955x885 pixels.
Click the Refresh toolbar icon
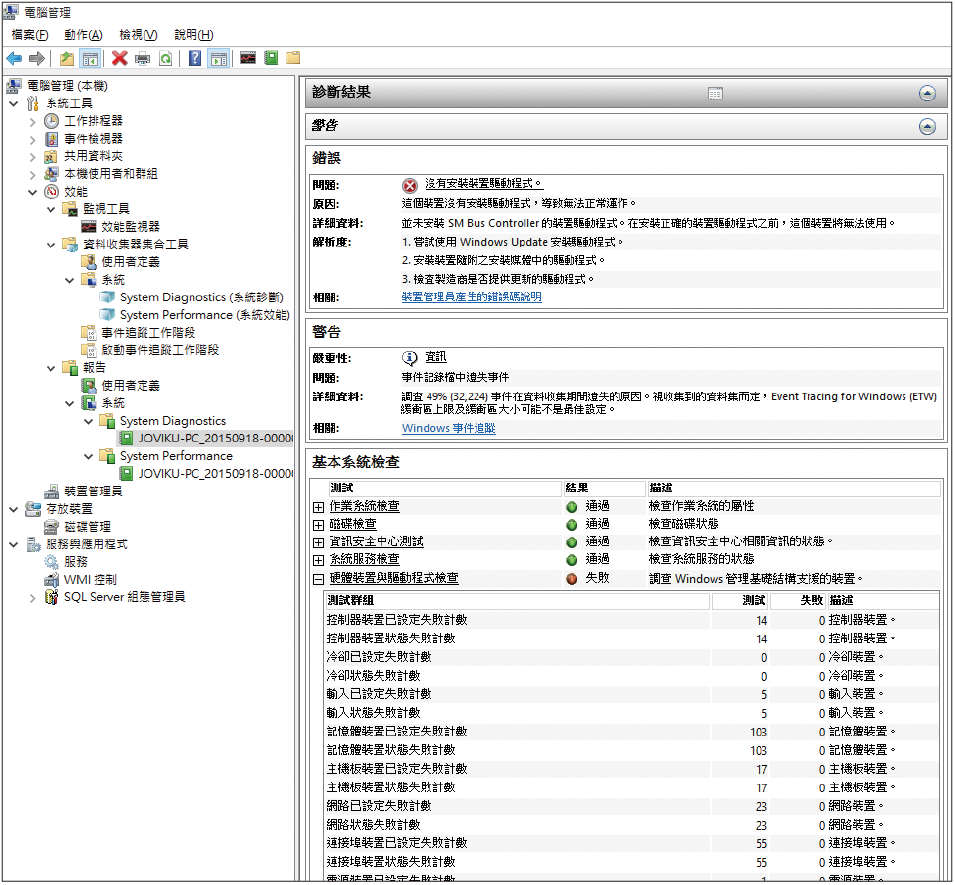(165, 58)
